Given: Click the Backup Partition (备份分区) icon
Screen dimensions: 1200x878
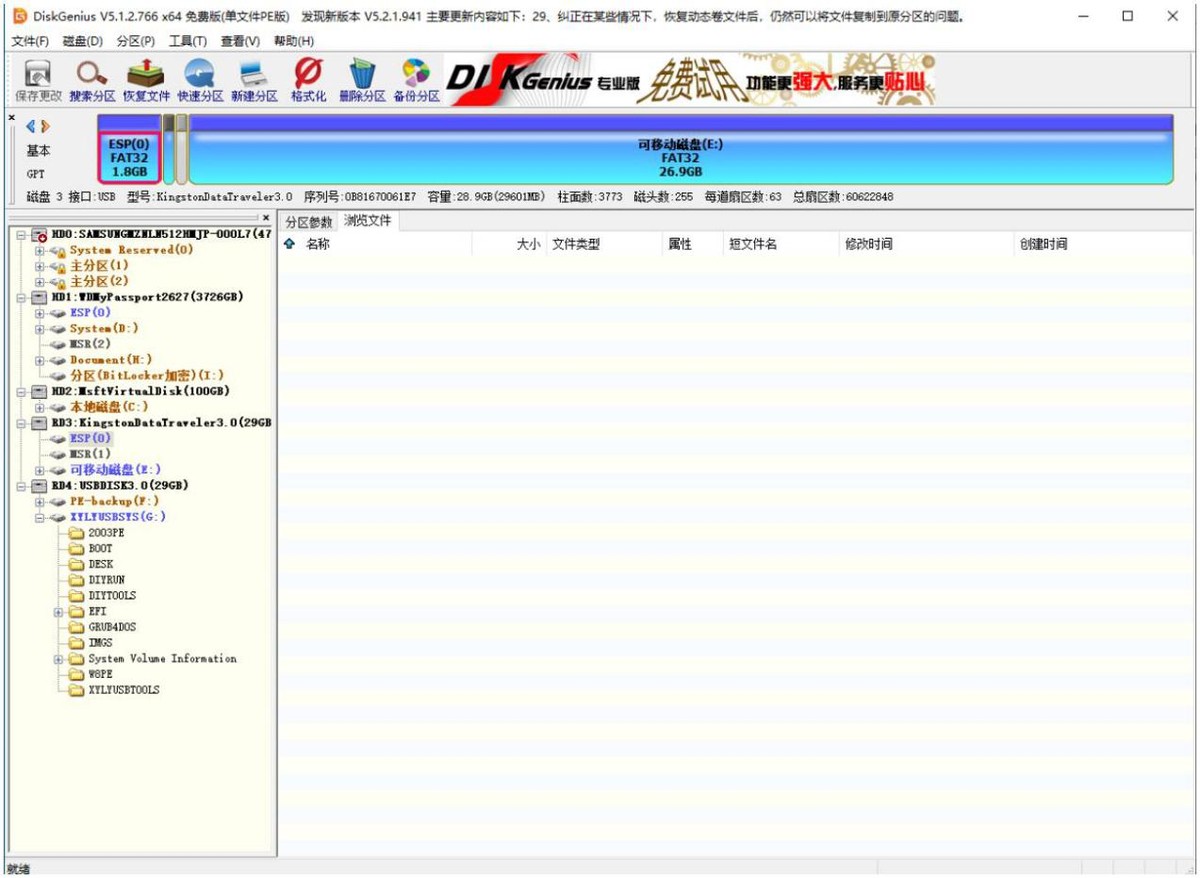Looking at the screenshot, I should pyautogui.click(x=416, y=81).
